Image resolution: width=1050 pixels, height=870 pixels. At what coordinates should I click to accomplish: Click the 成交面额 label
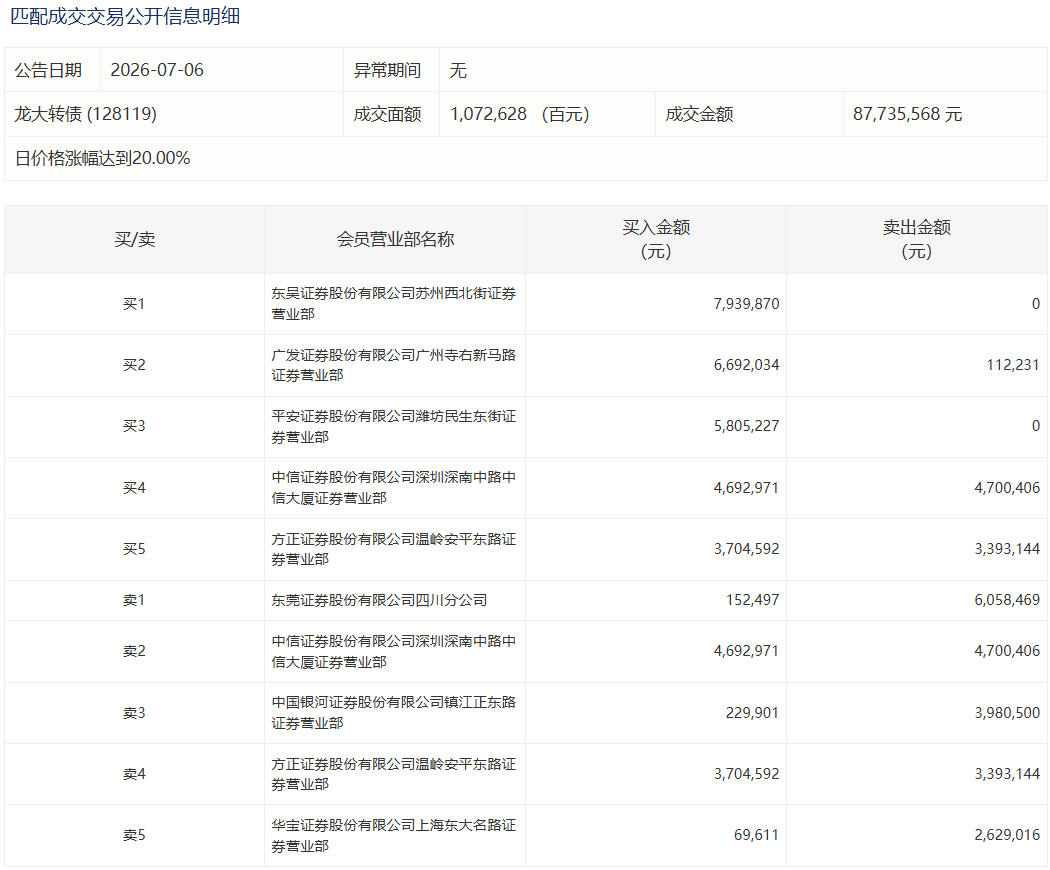pyautogui.click(x=387, y=114)
